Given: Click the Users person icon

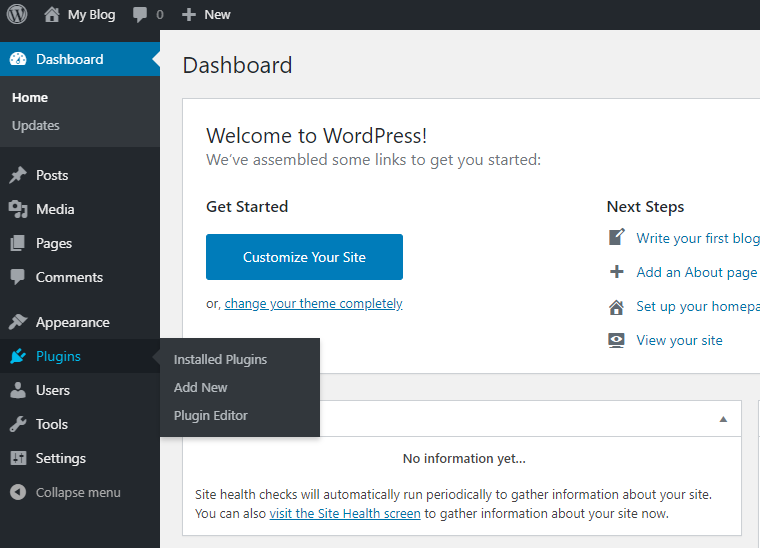Looking at the screenshot, I should [x=18, y=390].
